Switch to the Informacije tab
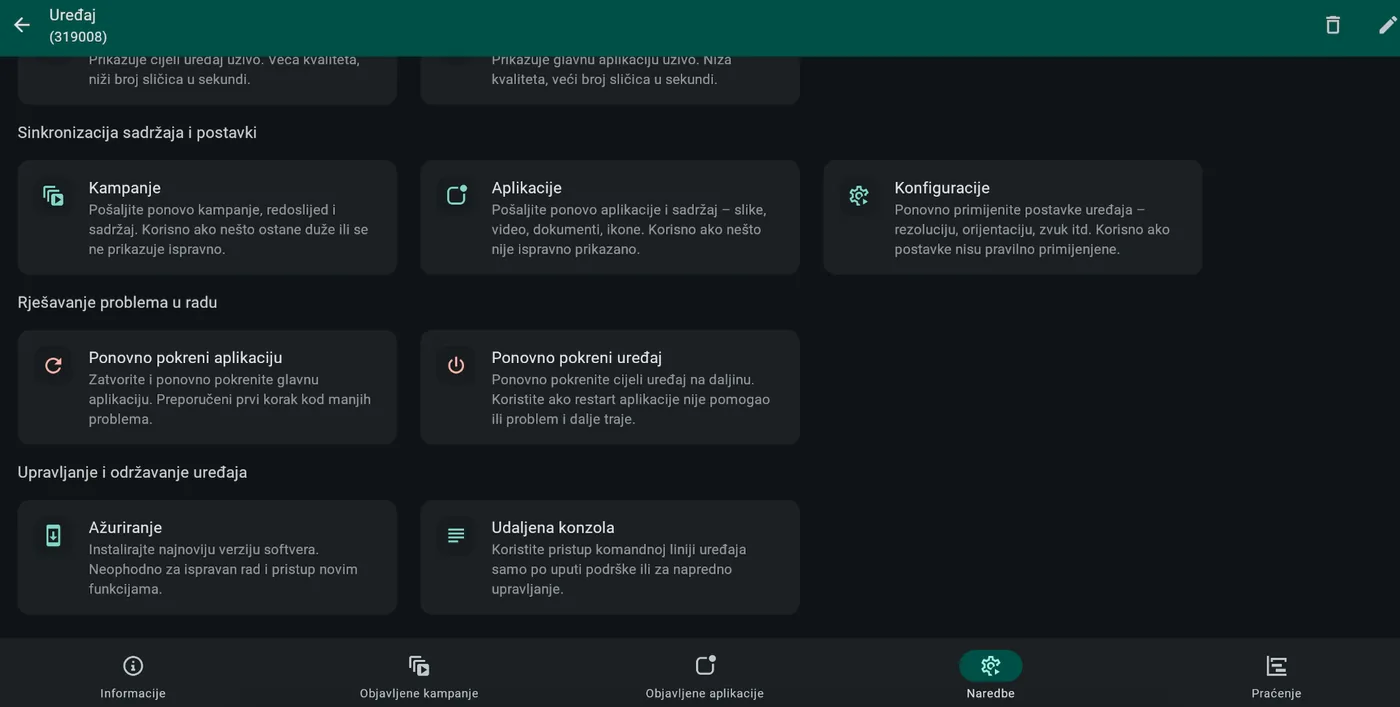This screenshot has height=707, width=1400. tap(133, 675)
